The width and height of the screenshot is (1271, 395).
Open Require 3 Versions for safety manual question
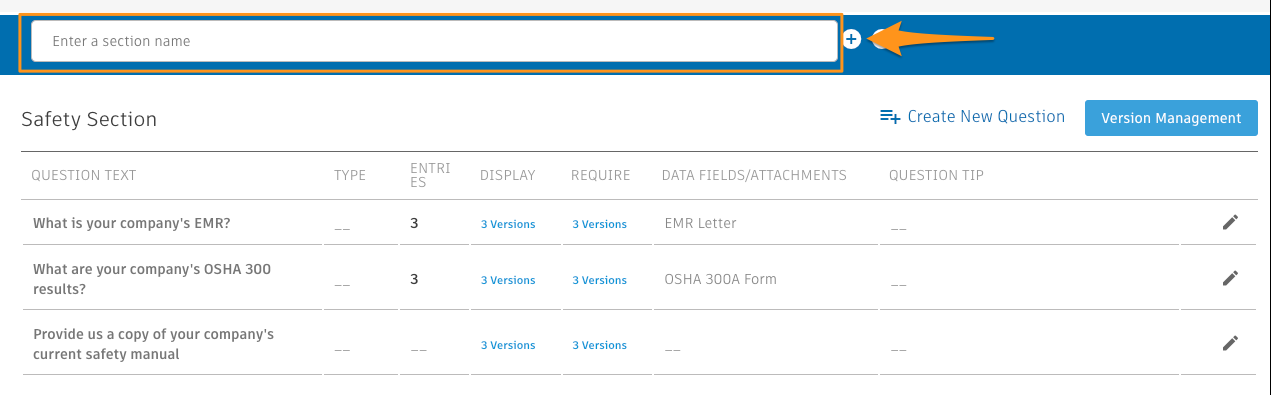(x=599, y=345)
